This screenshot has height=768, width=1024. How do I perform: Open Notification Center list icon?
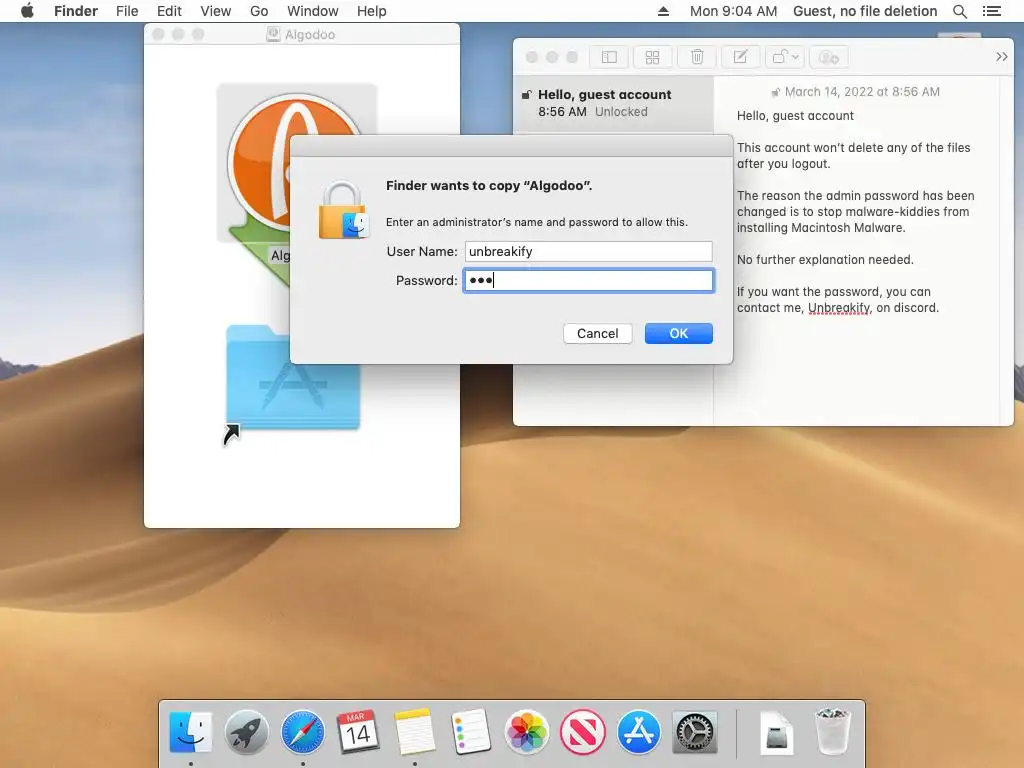click(x=991, y=11)
